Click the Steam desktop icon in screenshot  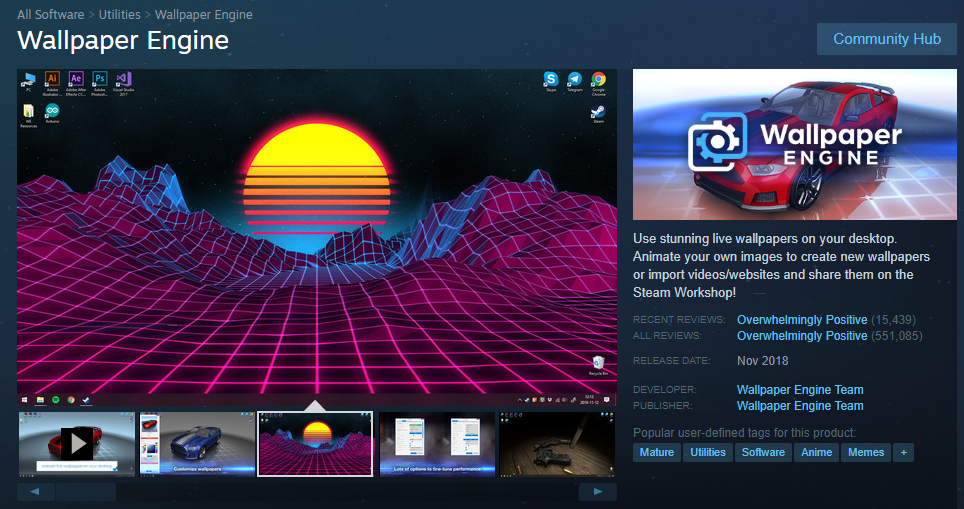click(x=598, y=114)
